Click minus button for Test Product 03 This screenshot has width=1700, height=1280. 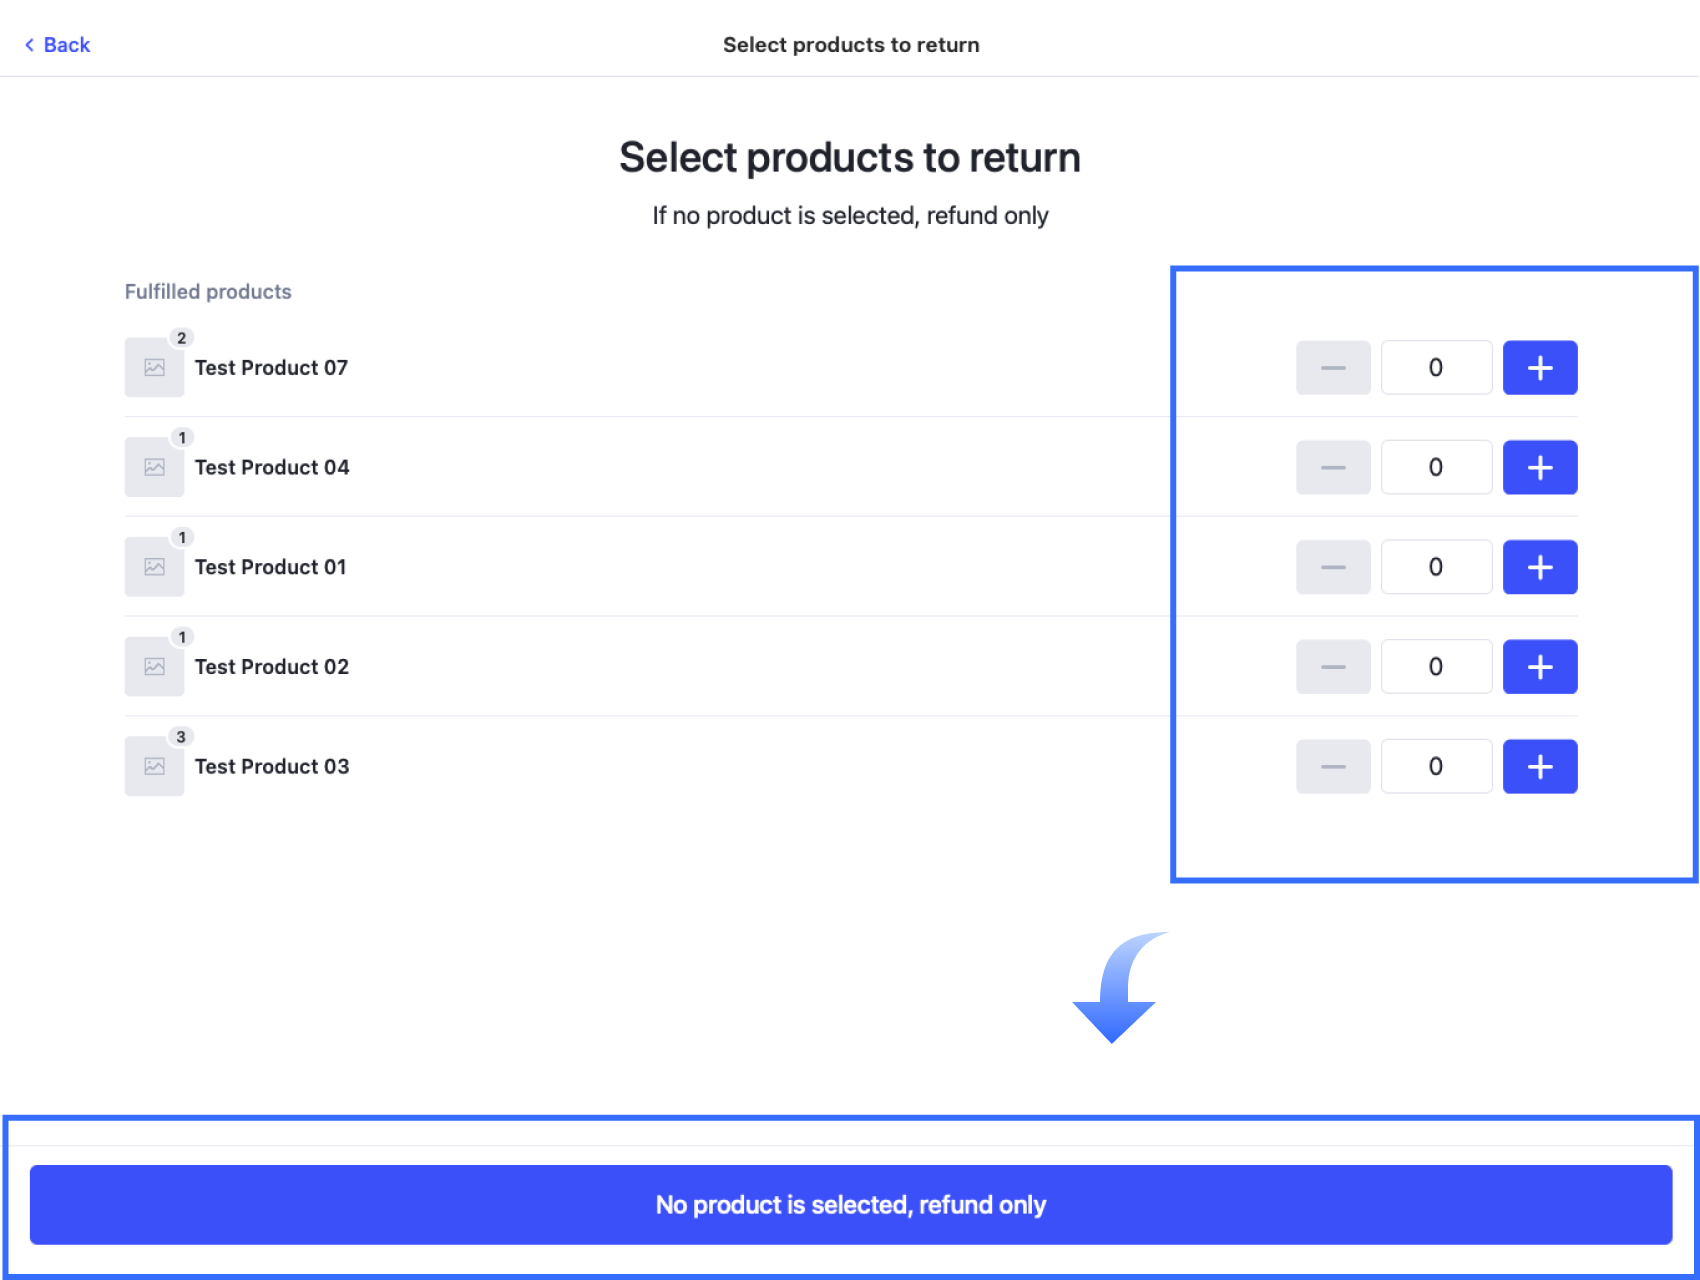point(1333,767)
